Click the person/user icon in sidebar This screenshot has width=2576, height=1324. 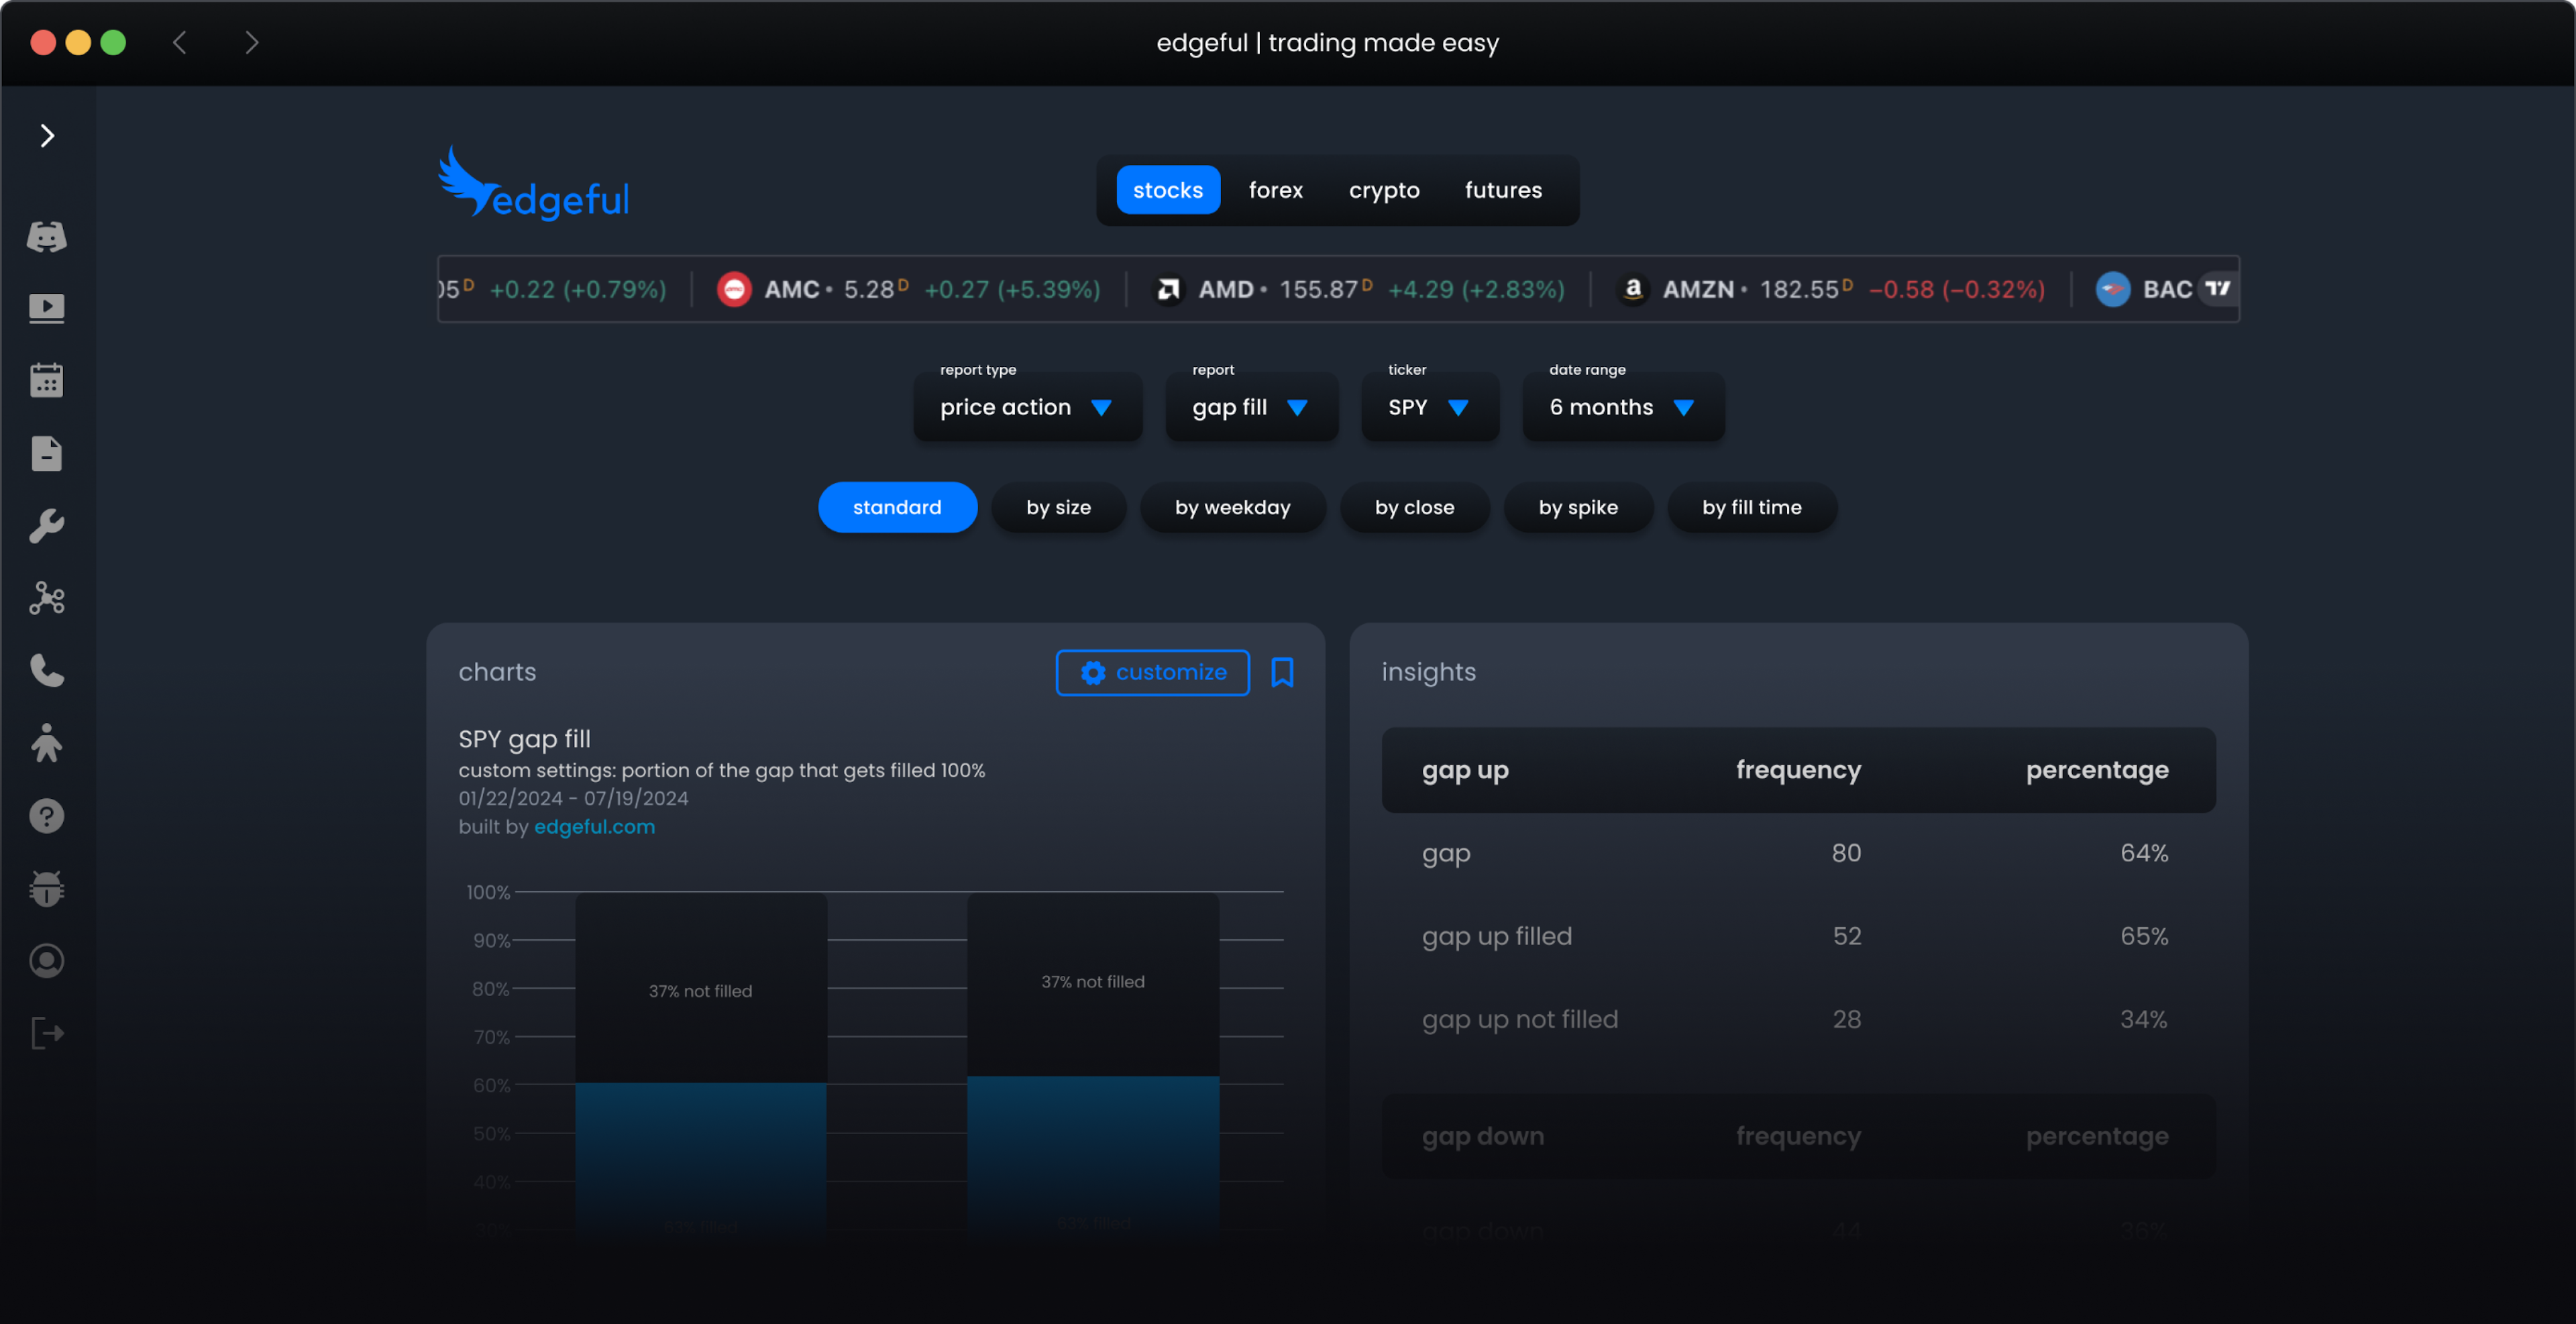click(x=46, y=743)
